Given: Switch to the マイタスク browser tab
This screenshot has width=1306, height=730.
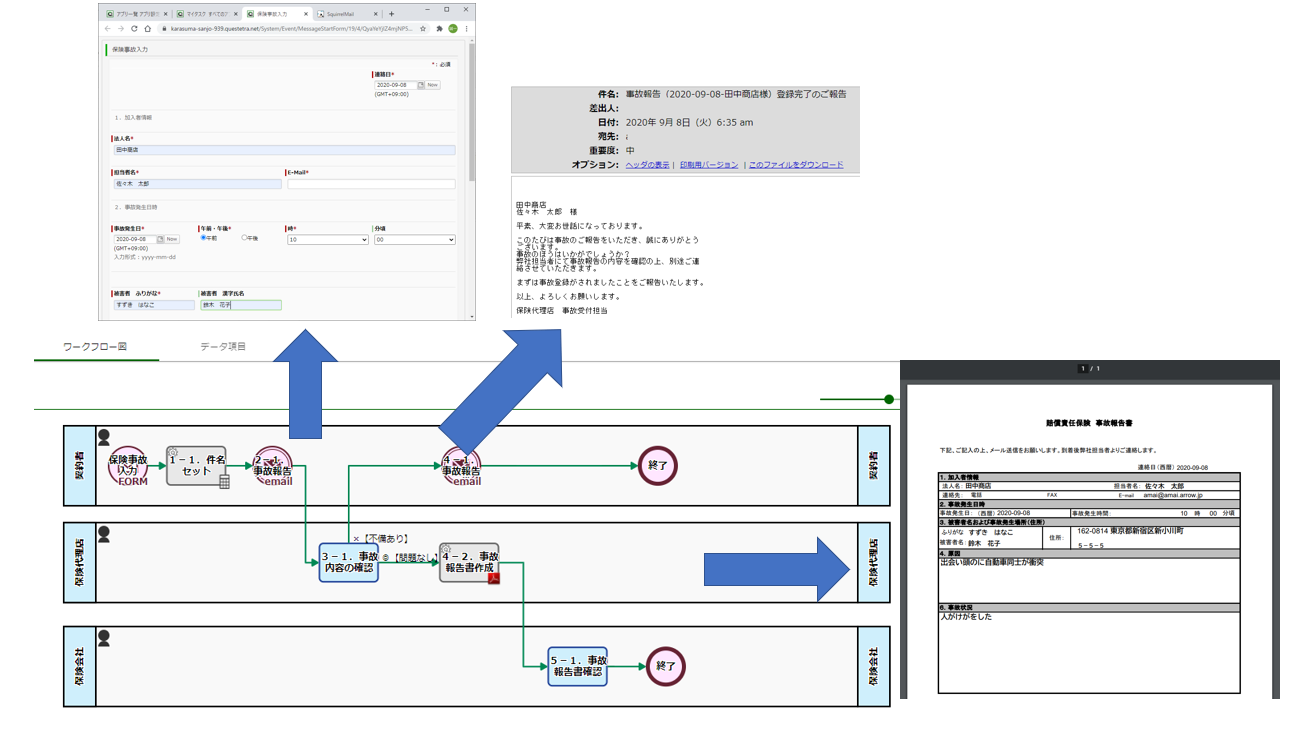Looking at the screenshot, I should point(205,15).
